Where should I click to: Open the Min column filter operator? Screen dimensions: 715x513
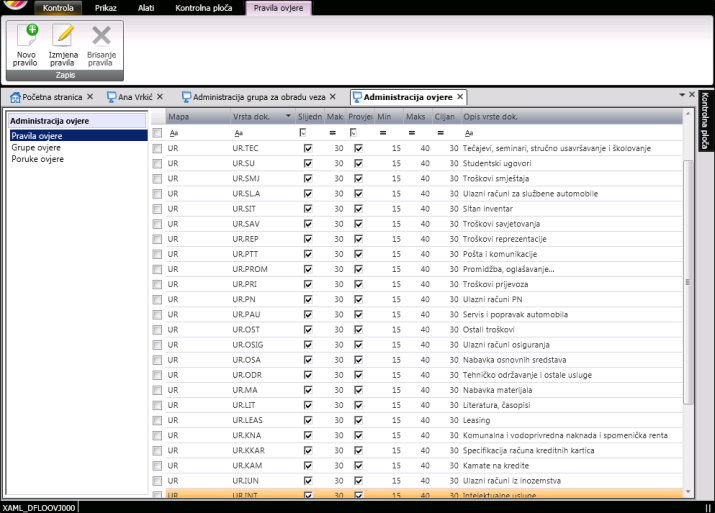(x=383, y=132)
